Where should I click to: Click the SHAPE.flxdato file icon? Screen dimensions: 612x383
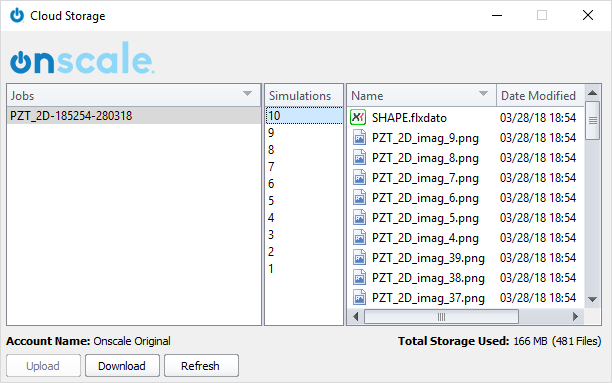[358, 118]
